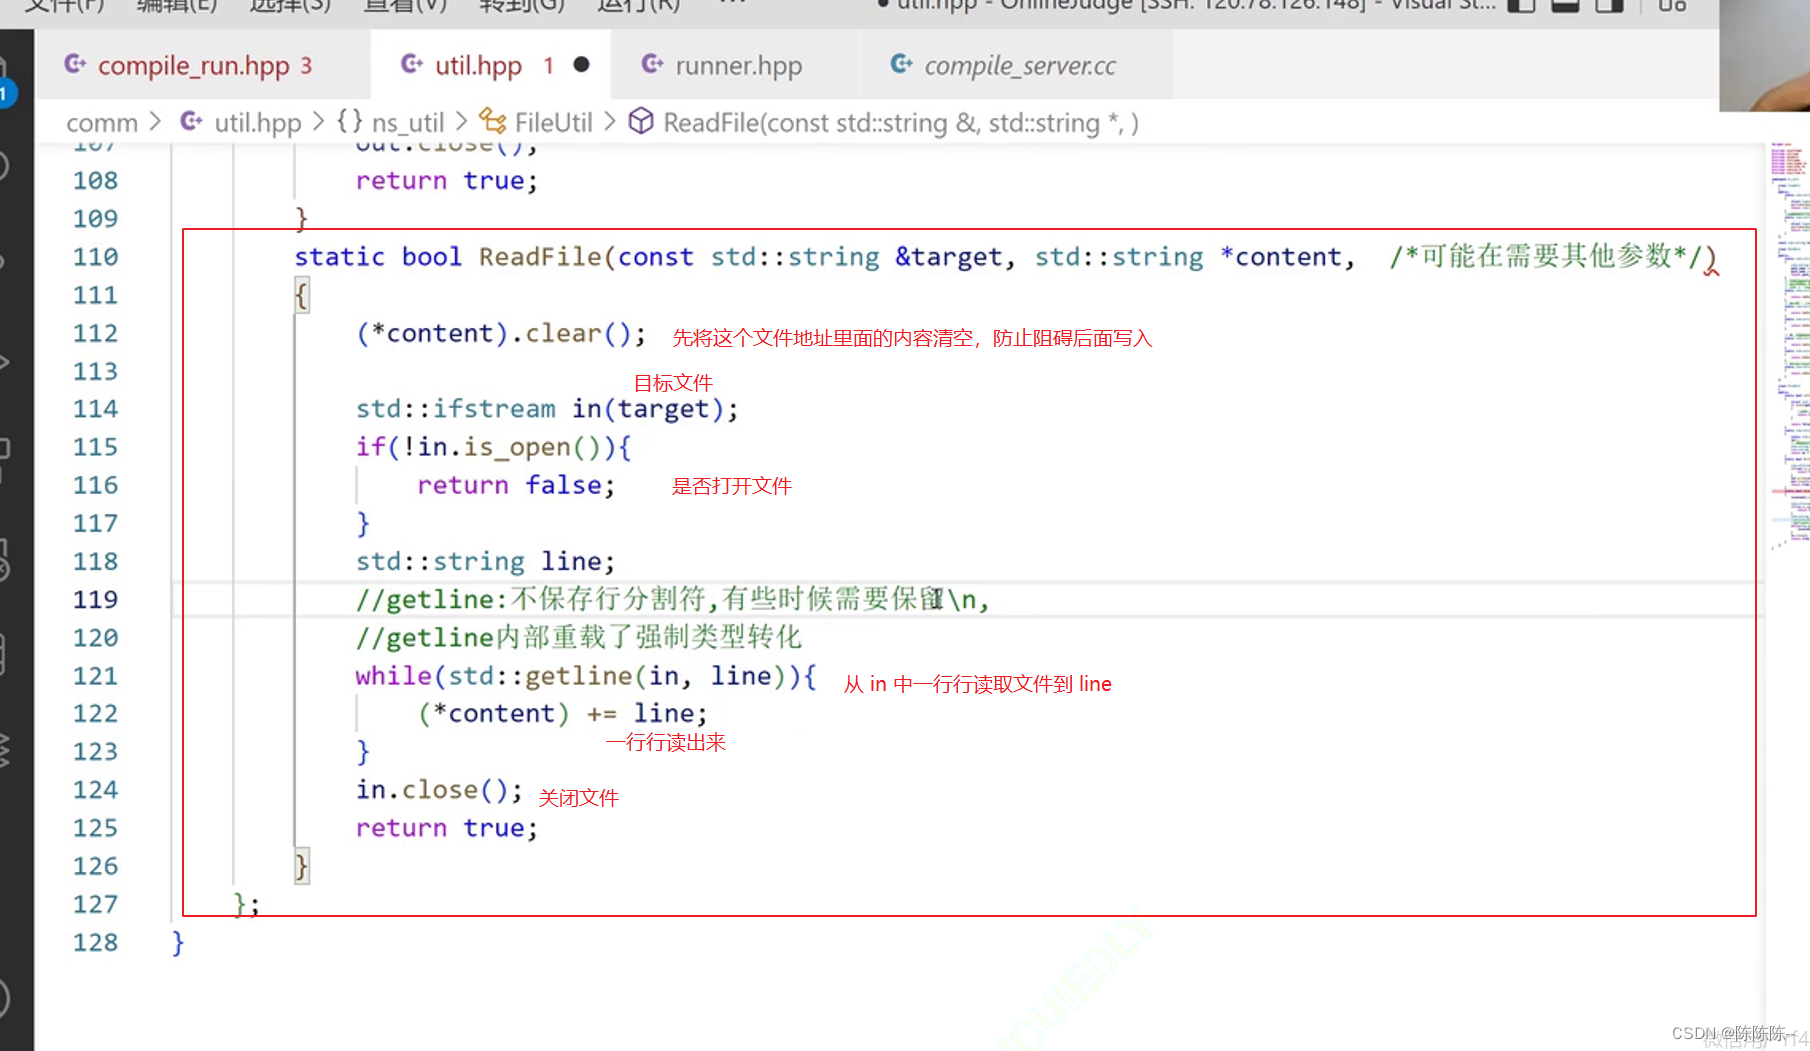The width and height of the screenshot is (1810, 1051).
Task: Click the (*content) += line; statement
Action: pyautogui.click(x=562, y=713)
